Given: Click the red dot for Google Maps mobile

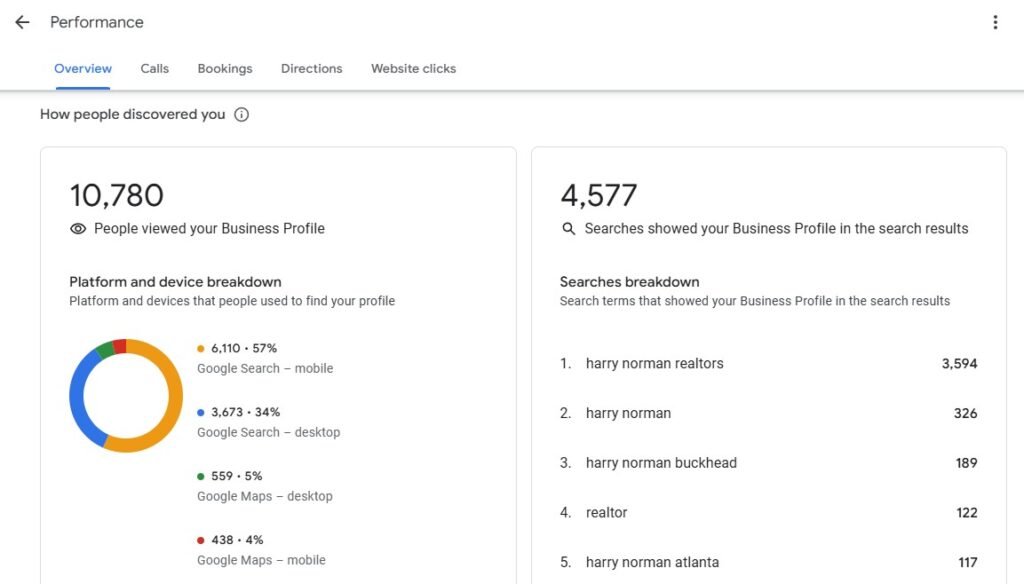Looking at the screenshot, I should 200,540.
